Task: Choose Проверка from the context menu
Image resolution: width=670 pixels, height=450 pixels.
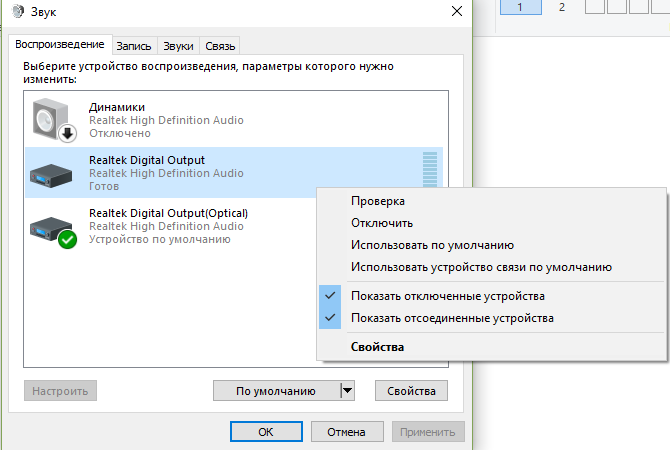Action: pos(491,201)
